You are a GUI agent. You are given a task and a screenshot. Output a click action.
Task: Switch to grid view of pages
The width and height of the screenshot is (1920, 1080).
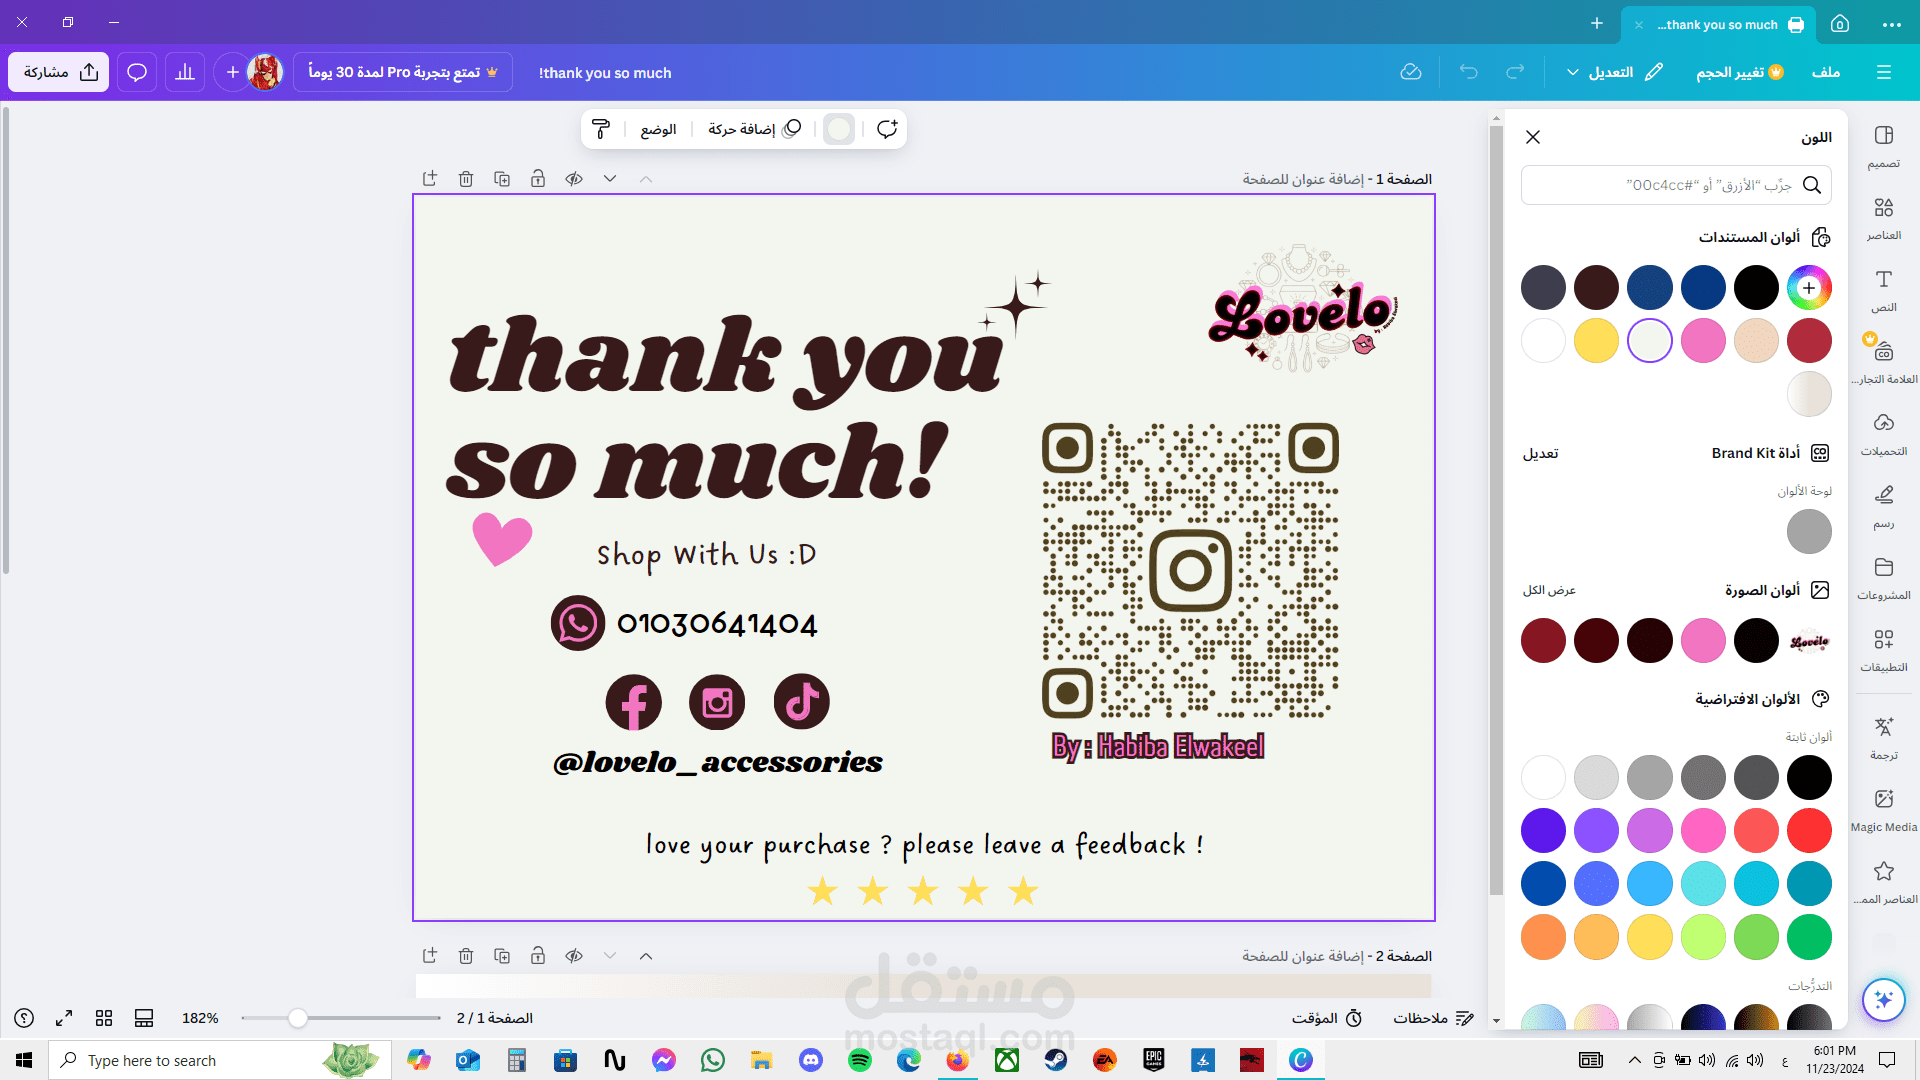tap(104, 1018)
